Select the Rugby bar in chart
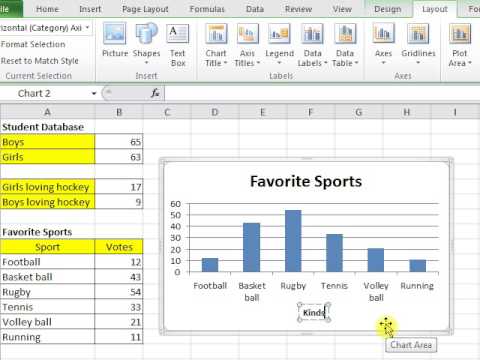 pyautogui.click(x=293, y=241)
